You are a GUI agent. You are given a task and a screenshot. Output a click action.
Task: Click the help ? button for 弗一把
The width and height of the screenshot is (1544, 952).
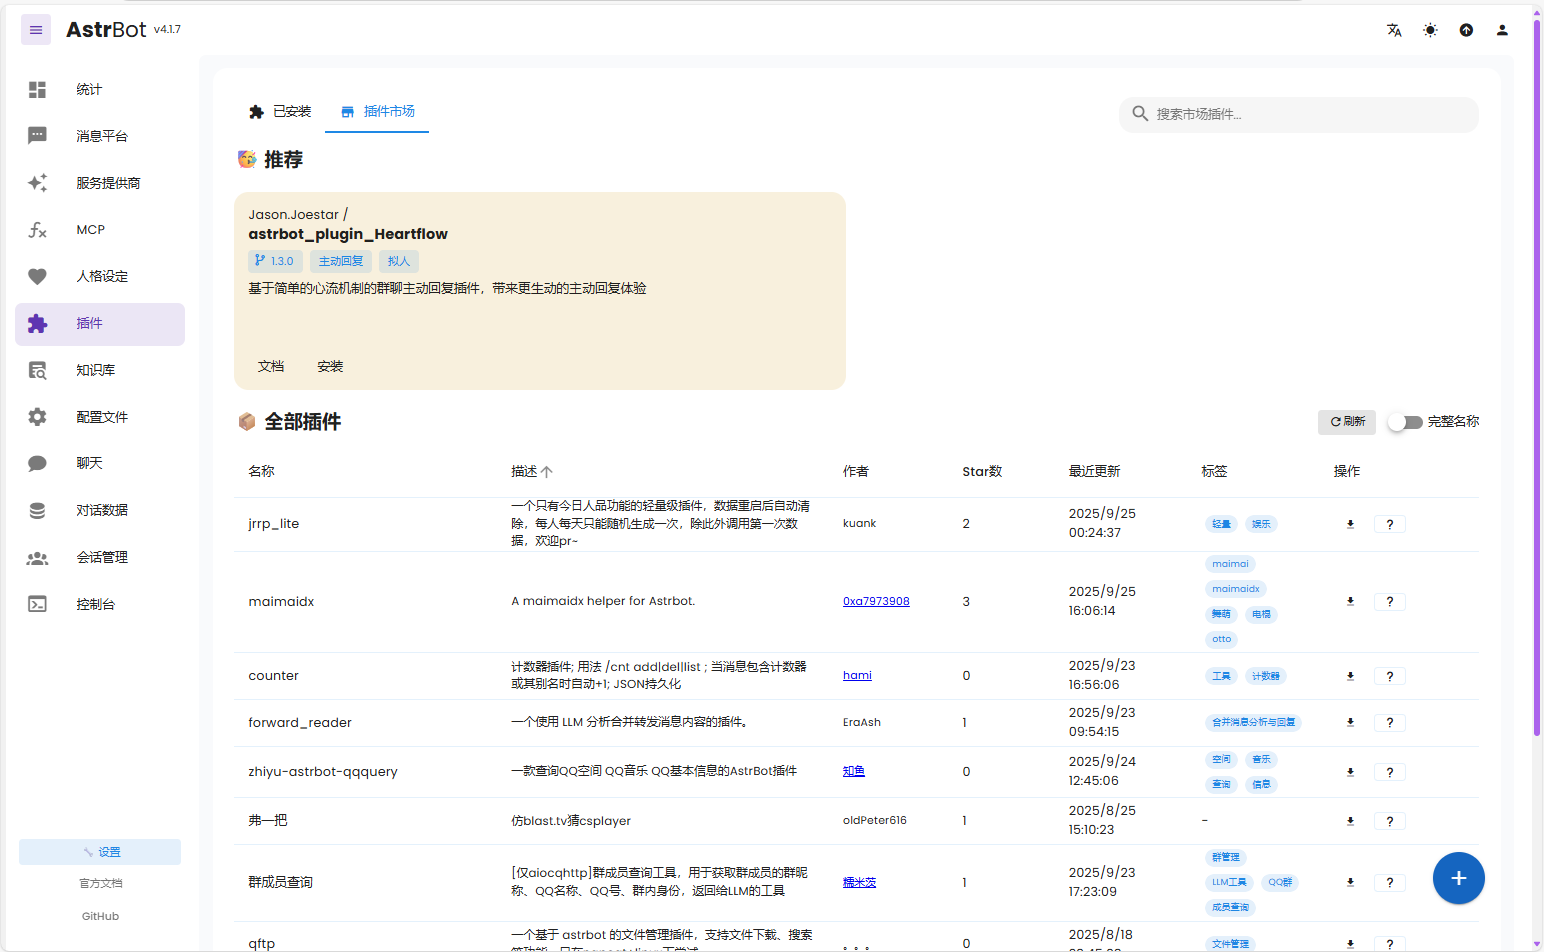click(1390, 821)
